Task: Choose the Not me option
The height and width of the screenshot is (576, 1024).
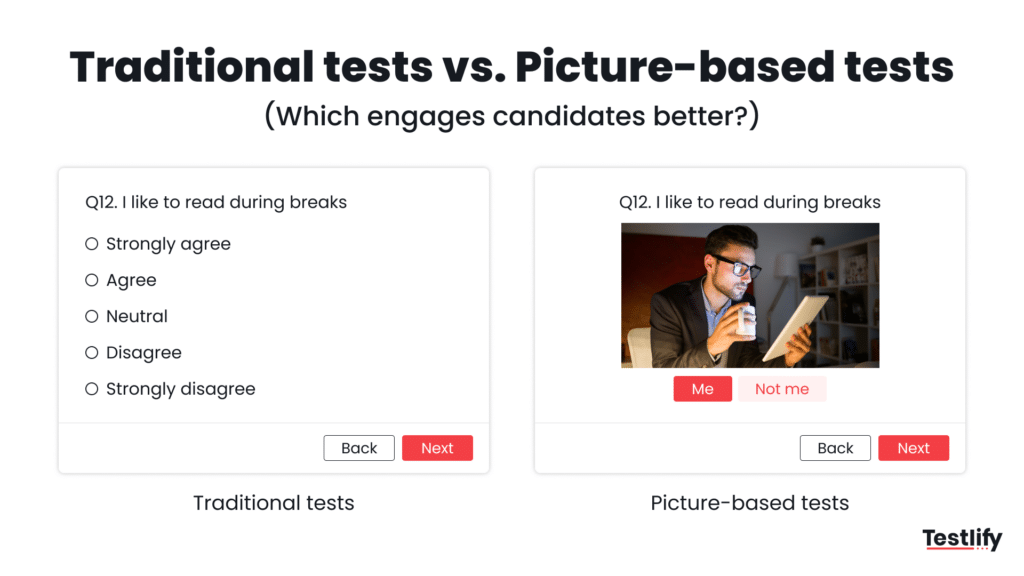Action: (x=782, y=388)
